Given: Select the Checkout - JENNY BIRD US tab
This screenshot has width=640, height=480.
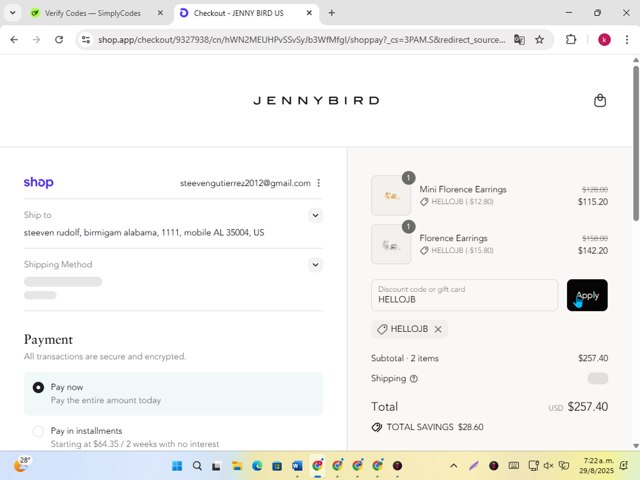Looking at the screenshot, I should click(x=238, y=13).
